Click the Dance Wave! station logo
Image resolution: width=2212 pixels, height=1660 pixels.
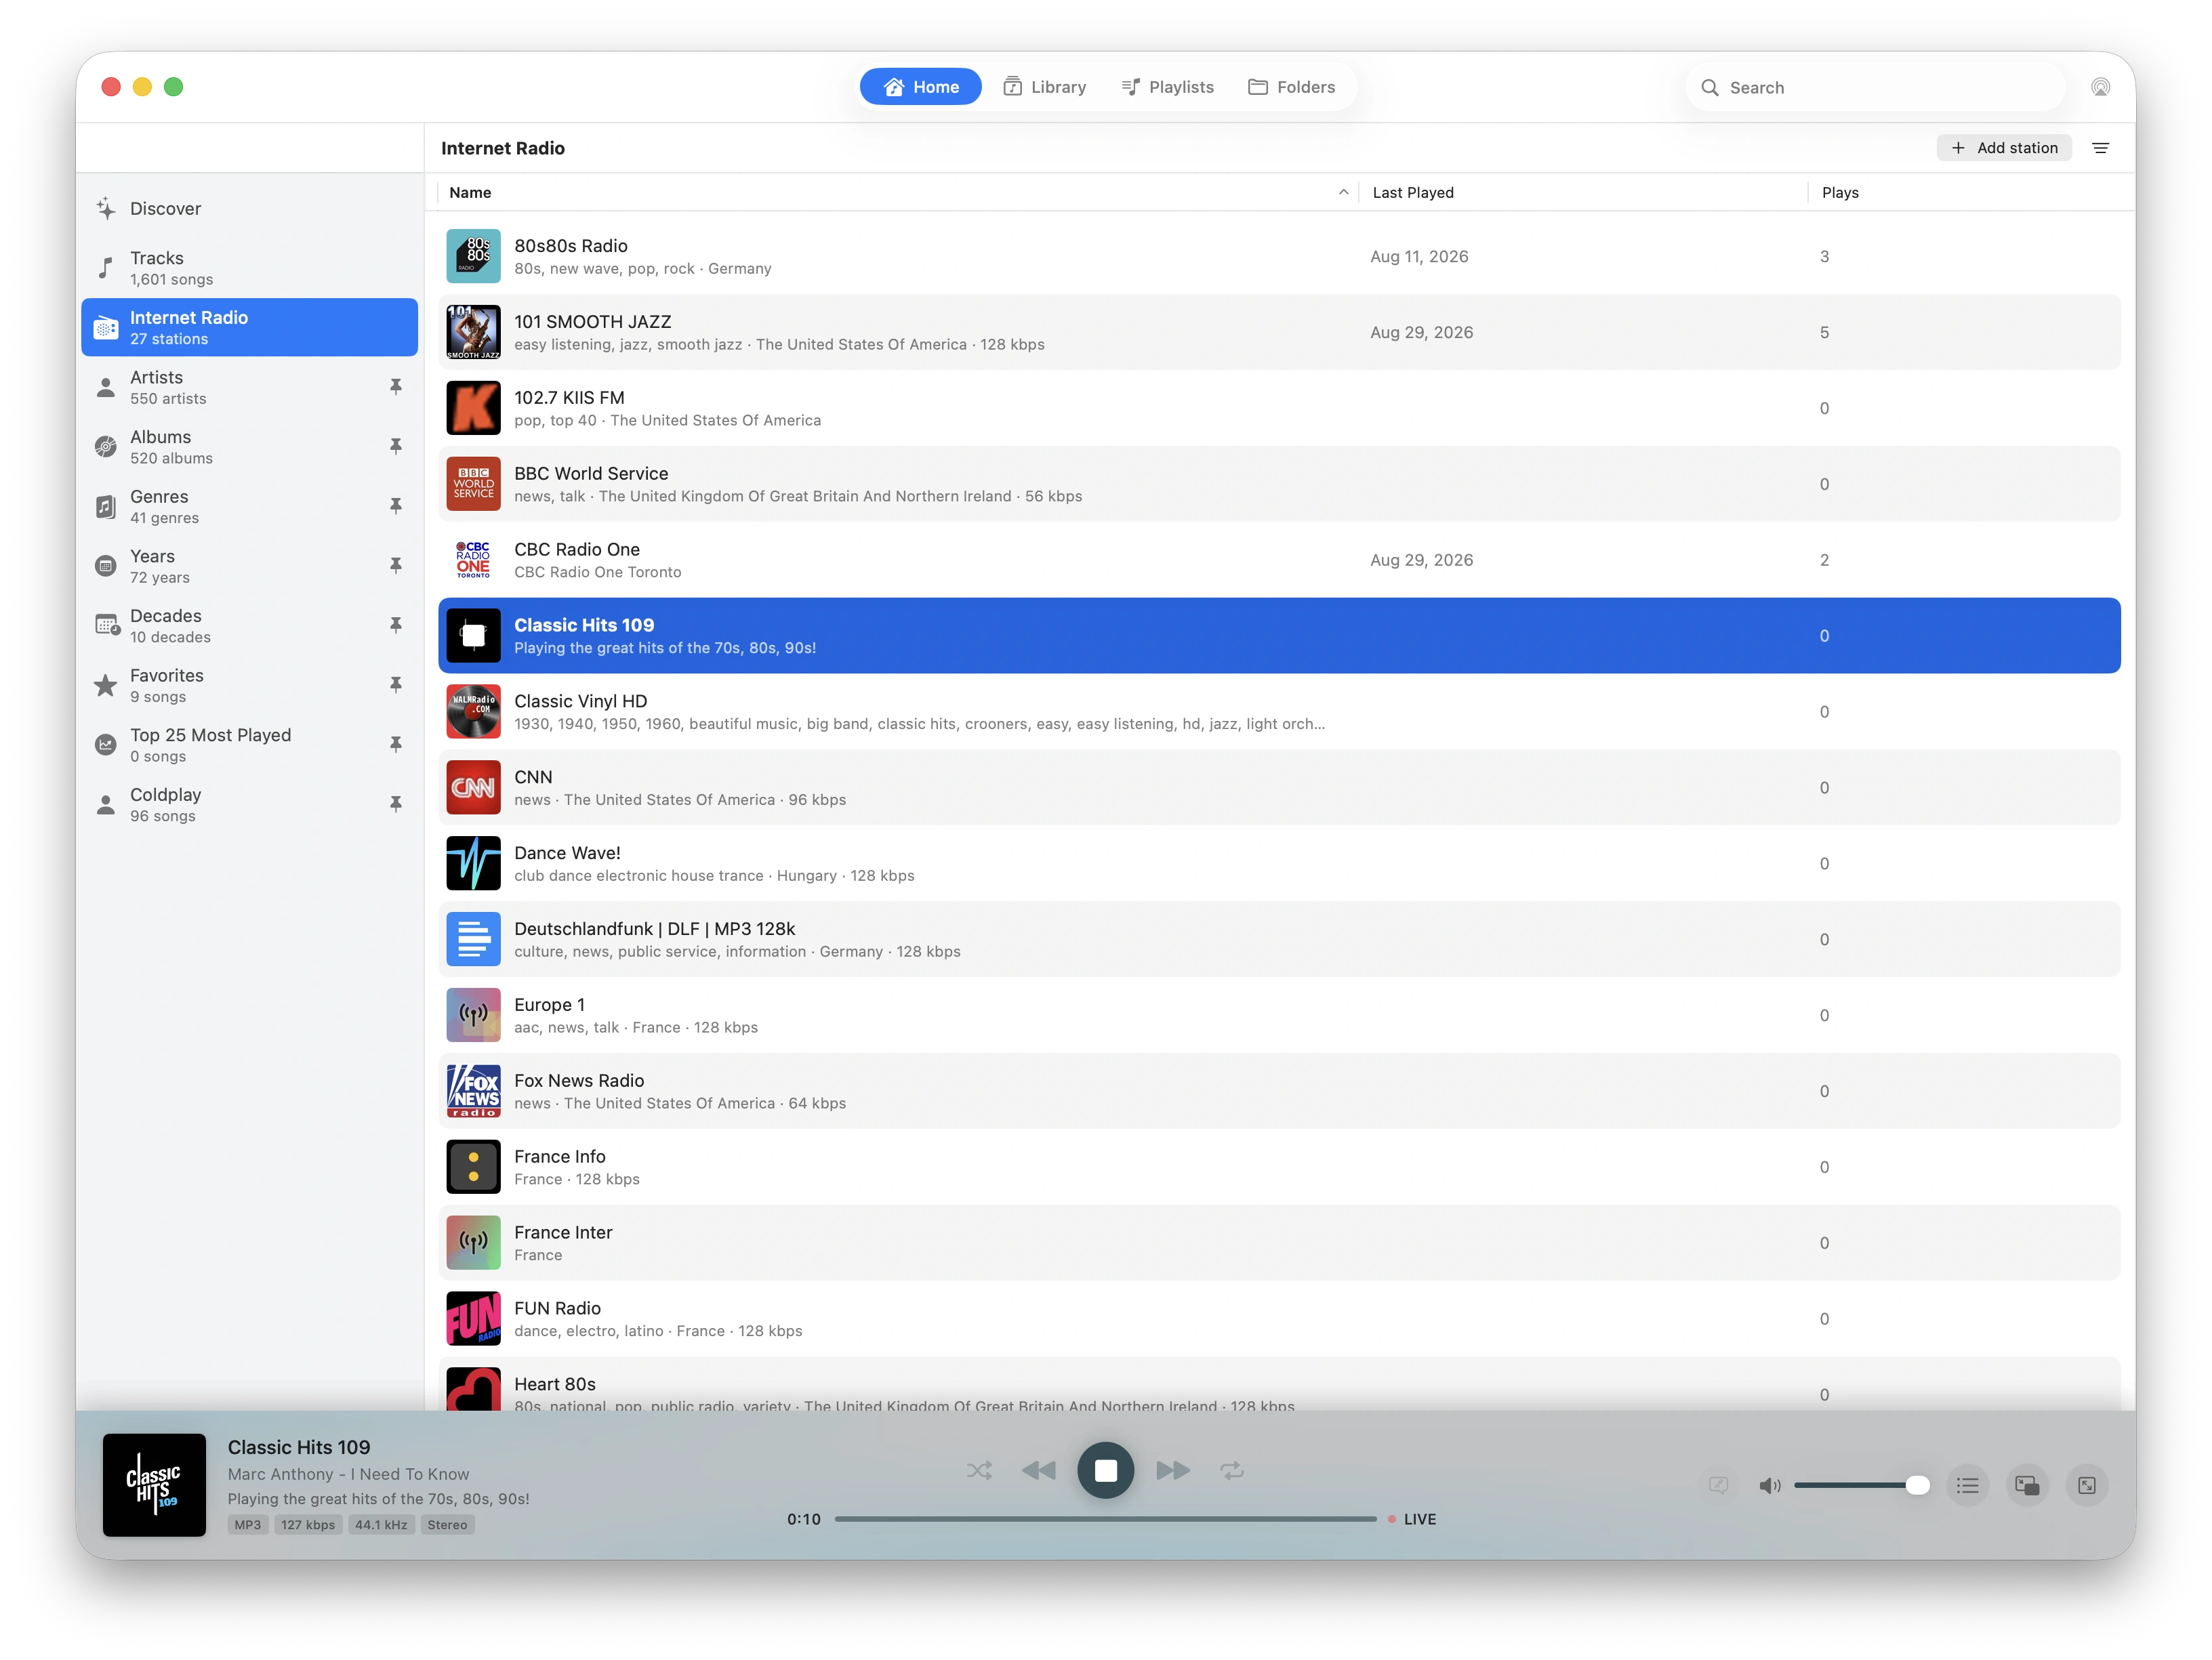473,864
